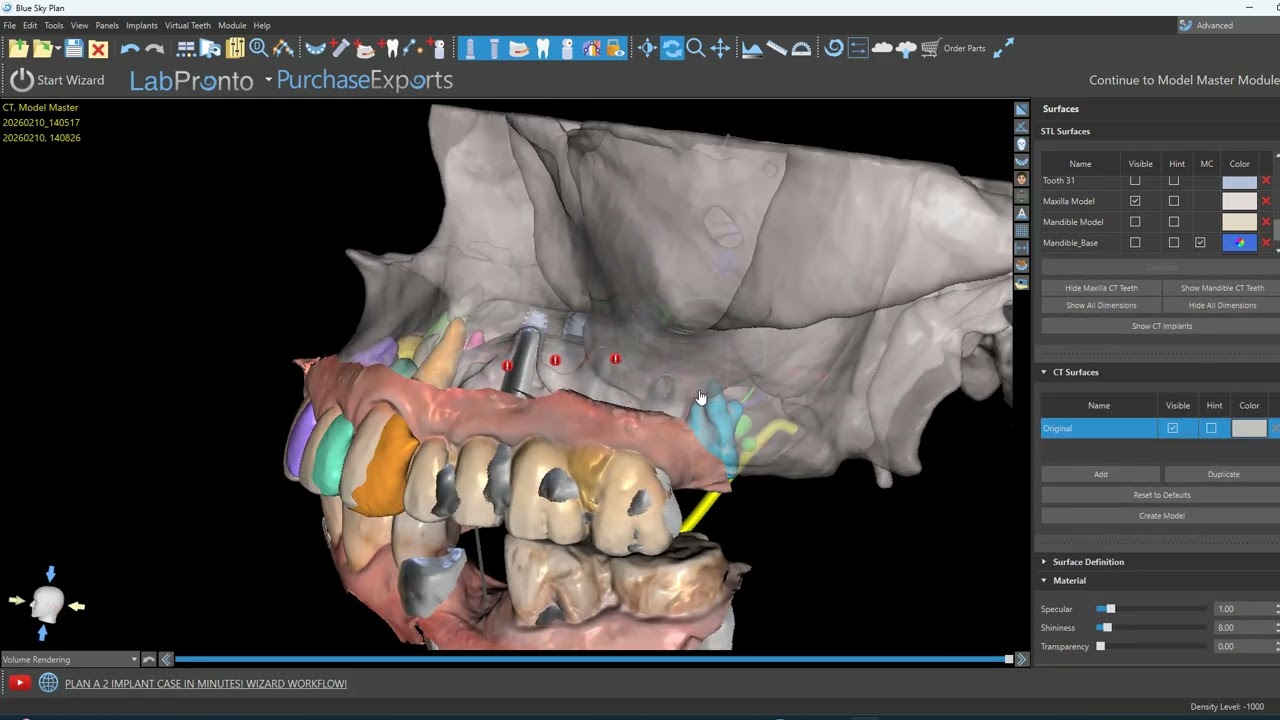This screenshot has width=1280, height=720.
Task: Click the density histogram icon
Action: [x=752, y=48]
